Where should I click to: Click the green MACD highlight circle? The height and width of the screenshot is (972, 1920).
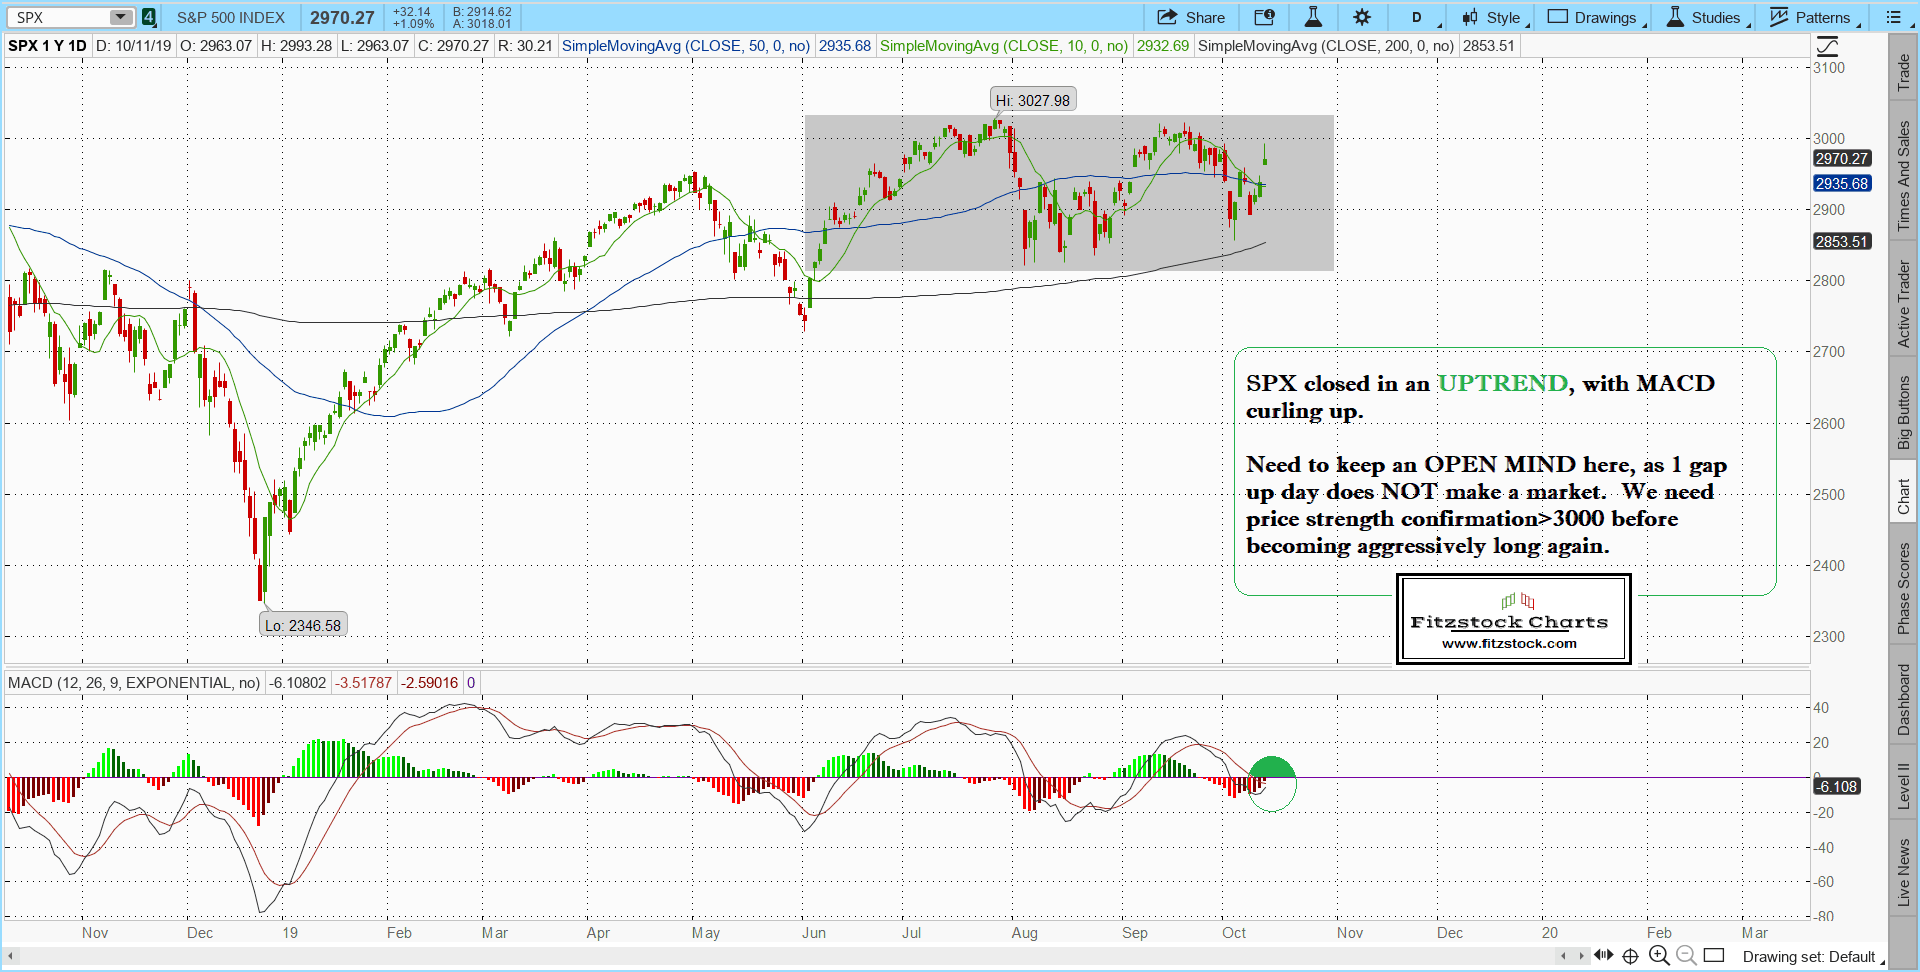[1271, 783]
